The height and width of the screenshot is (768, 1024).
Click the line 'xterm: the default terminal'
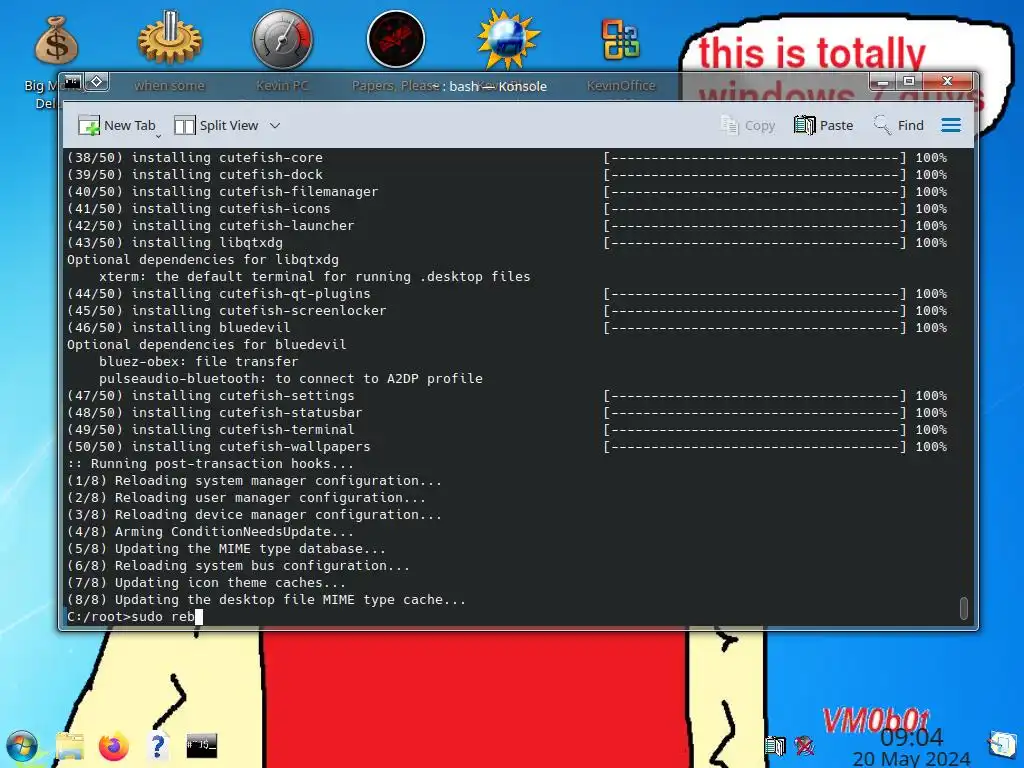click(x=315, y=276)
